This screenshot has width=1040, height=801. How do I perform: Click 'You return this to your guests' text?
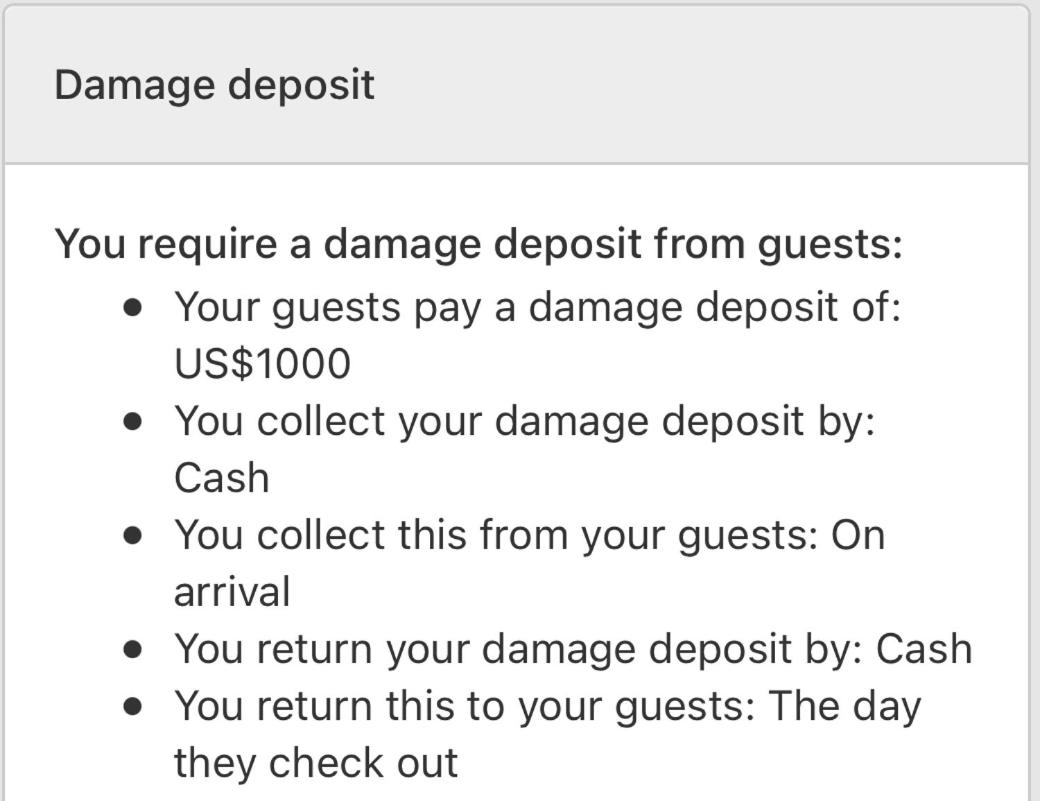tap(465, 707)
